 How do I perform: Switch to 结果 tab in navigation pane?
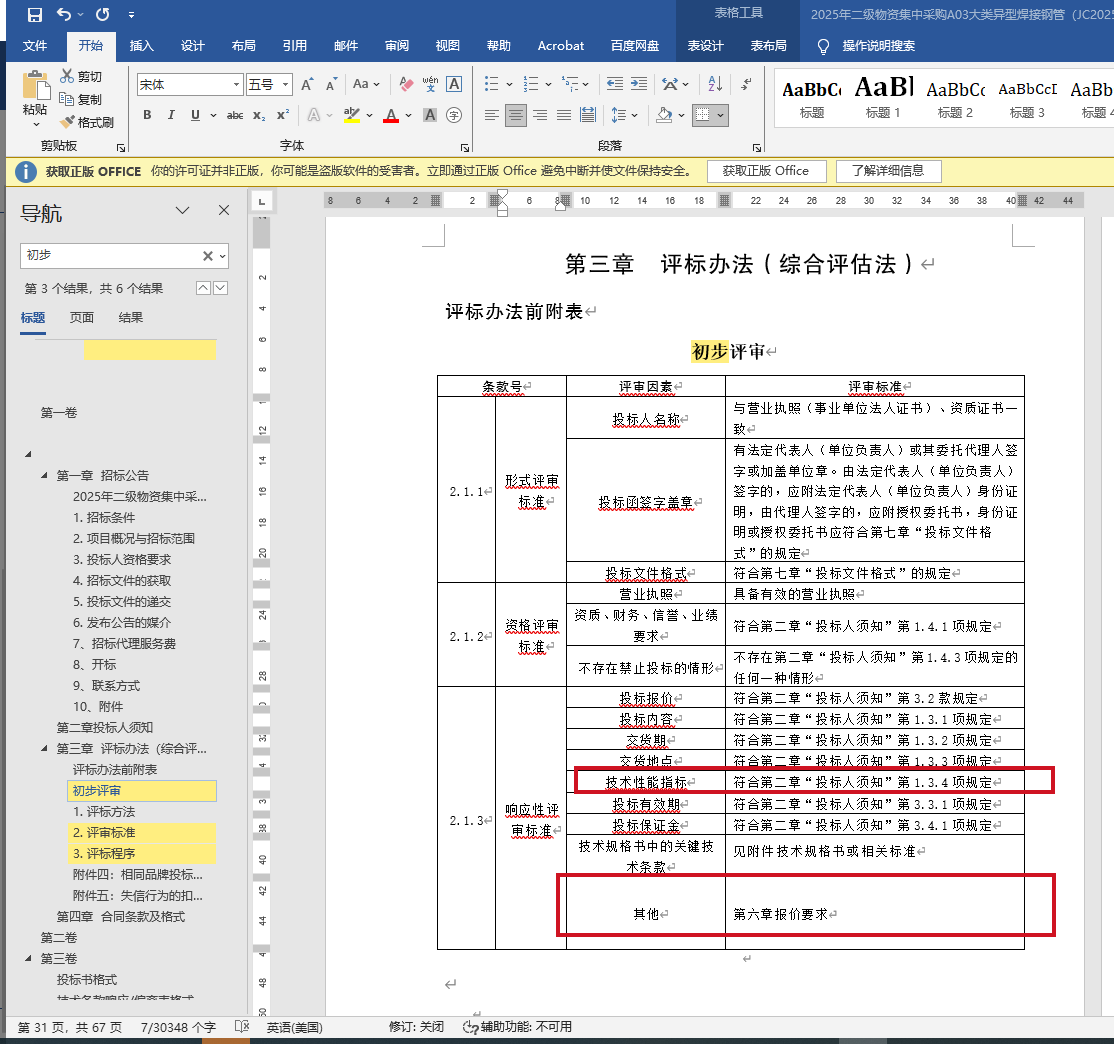coord(131,318)
